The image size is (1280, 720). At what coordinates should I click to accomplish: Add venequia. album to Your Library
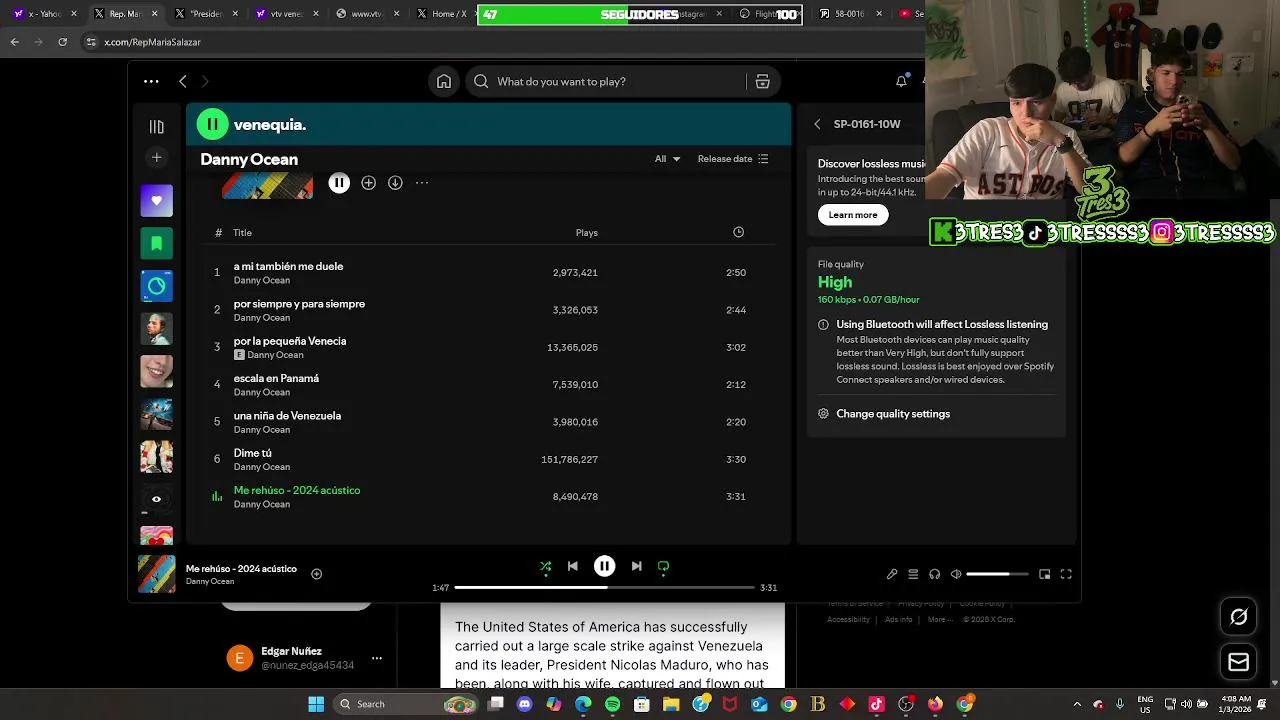pos(368,183)
